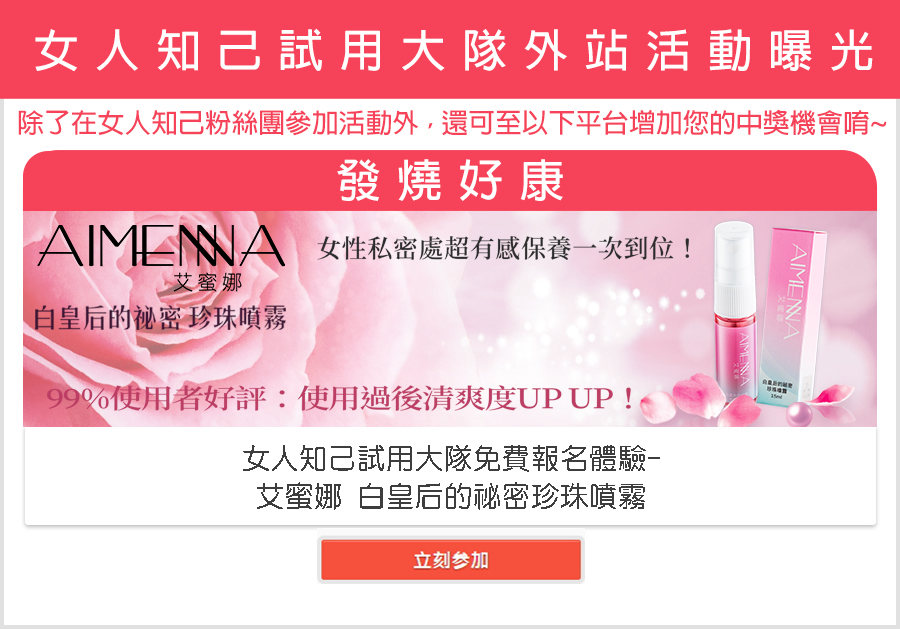Click the 使用過後清爽度UP UP text

pos(467,398)
